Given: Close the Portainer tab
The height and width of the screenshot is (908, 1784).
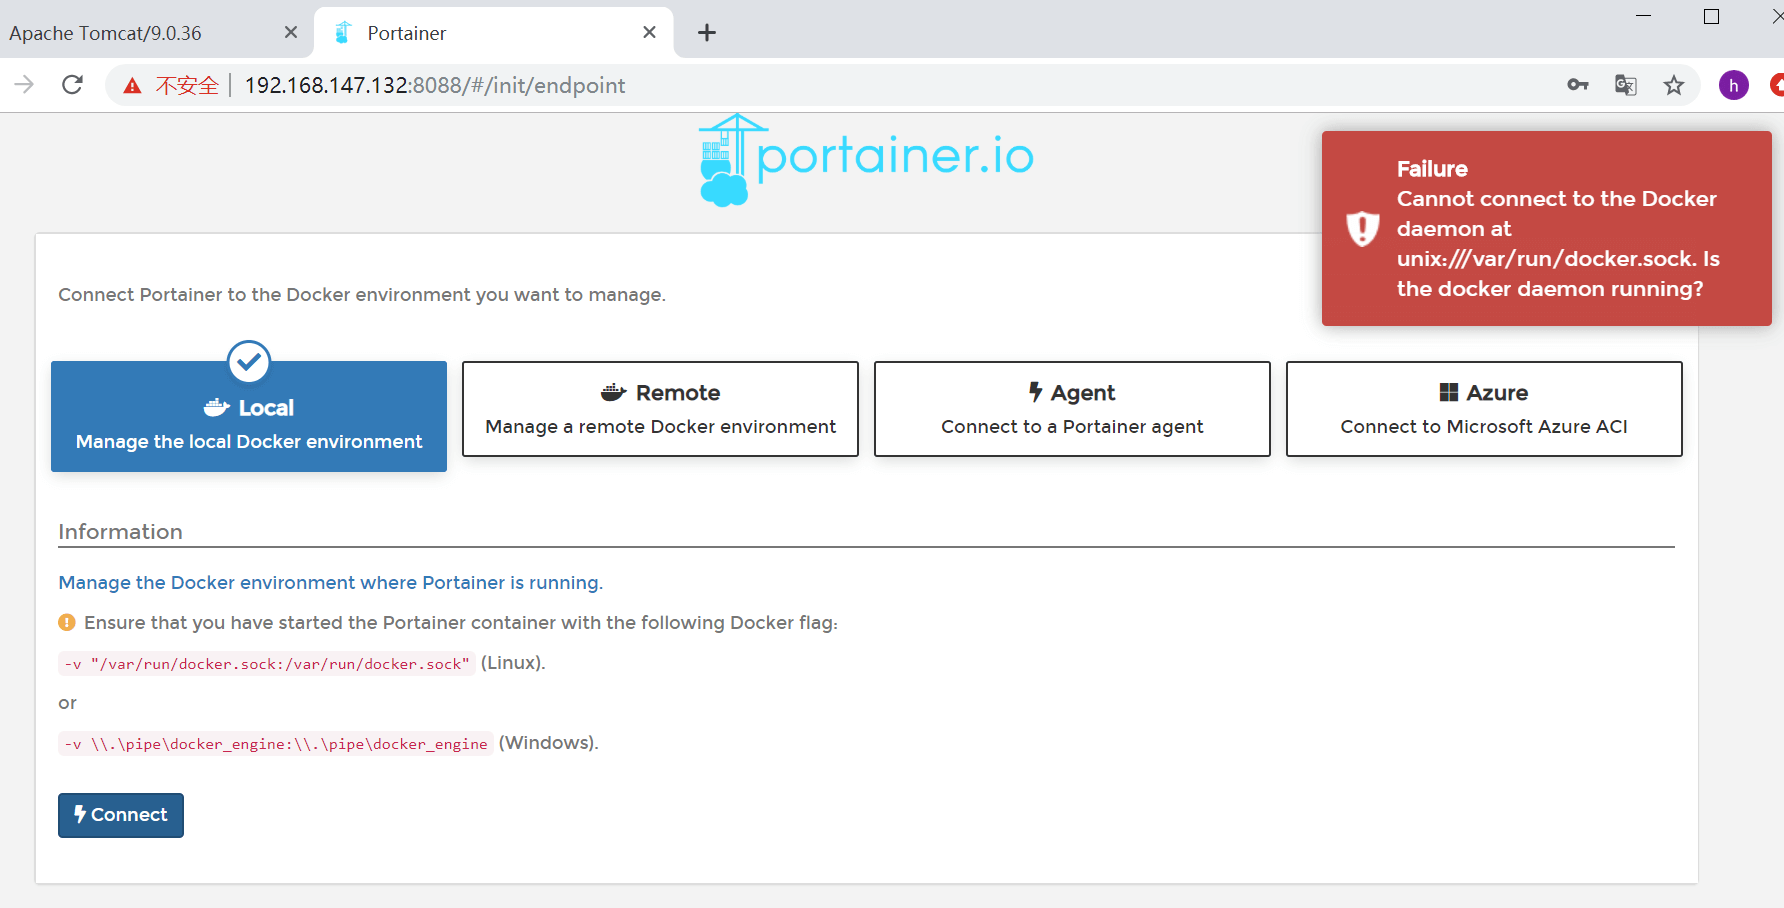Looking at the screenshot, I should pyautogui.click(x=649, y=33).
